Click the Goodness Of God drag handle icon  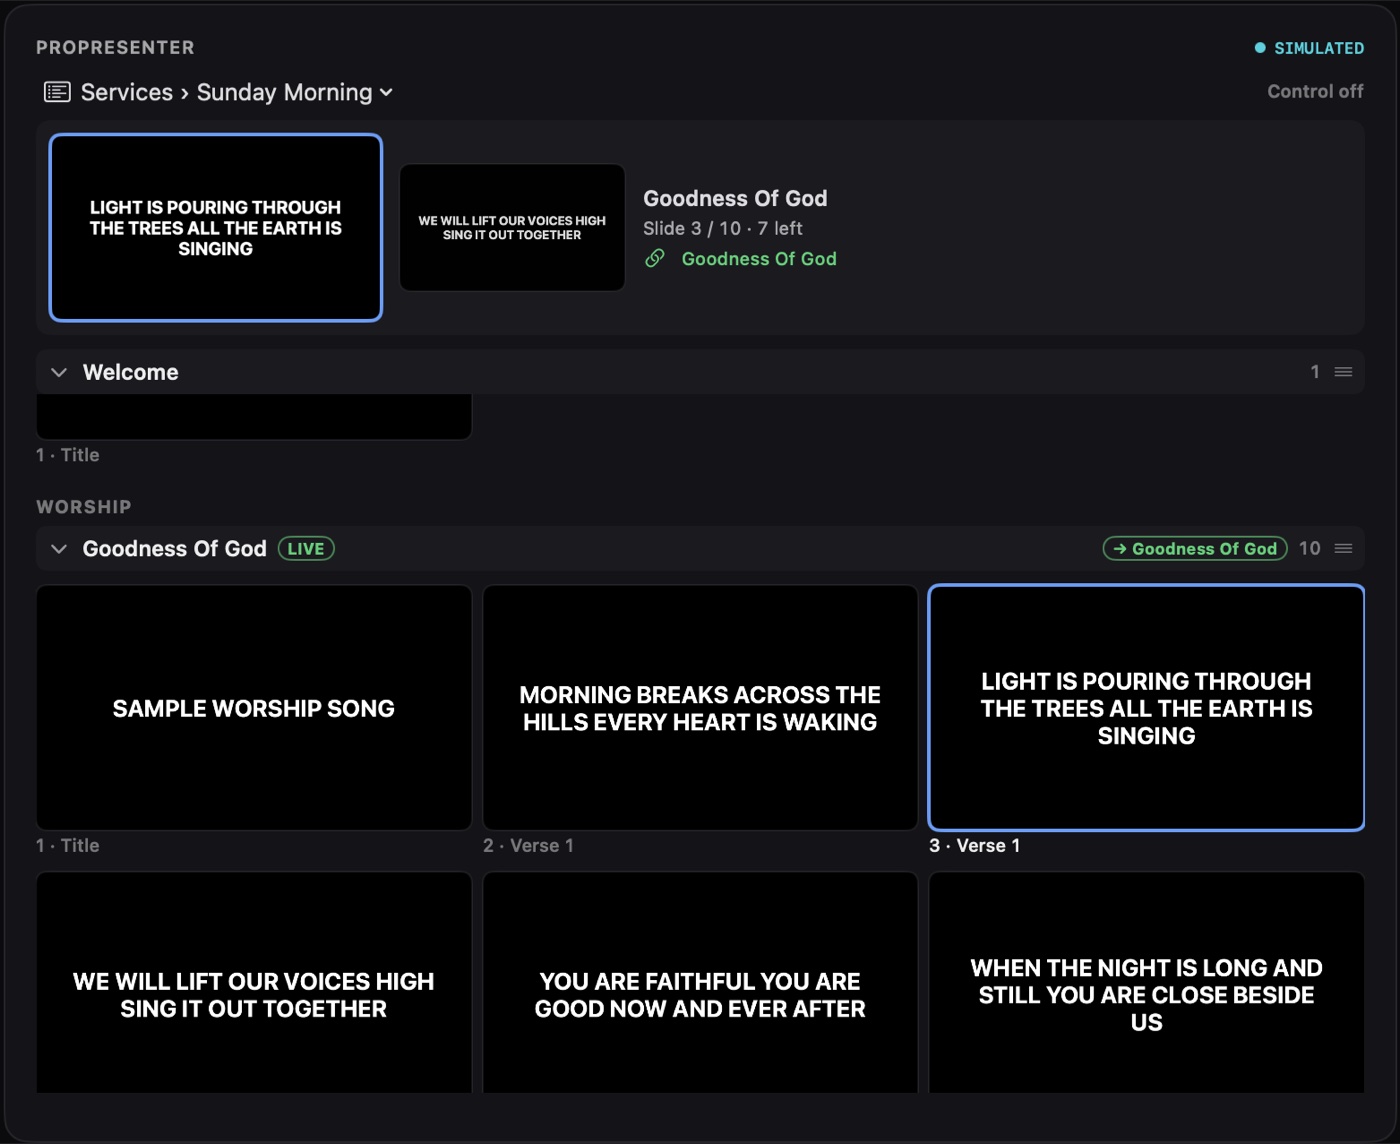(x=1343, y=549)
